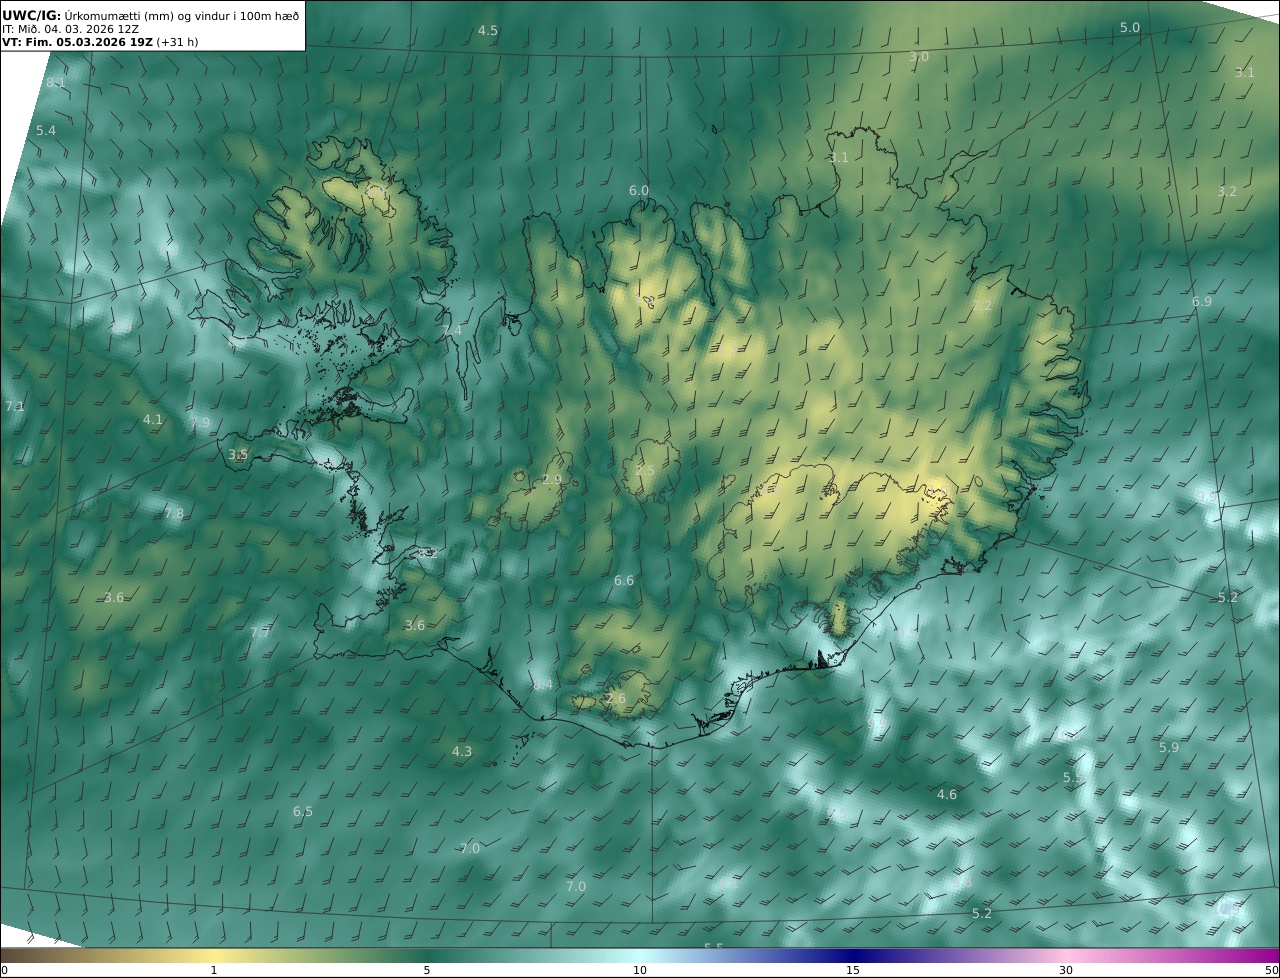The image size is (1280, 978).
Task: Pick the dark navy section of the colour scale
Action: coord(853,955)
